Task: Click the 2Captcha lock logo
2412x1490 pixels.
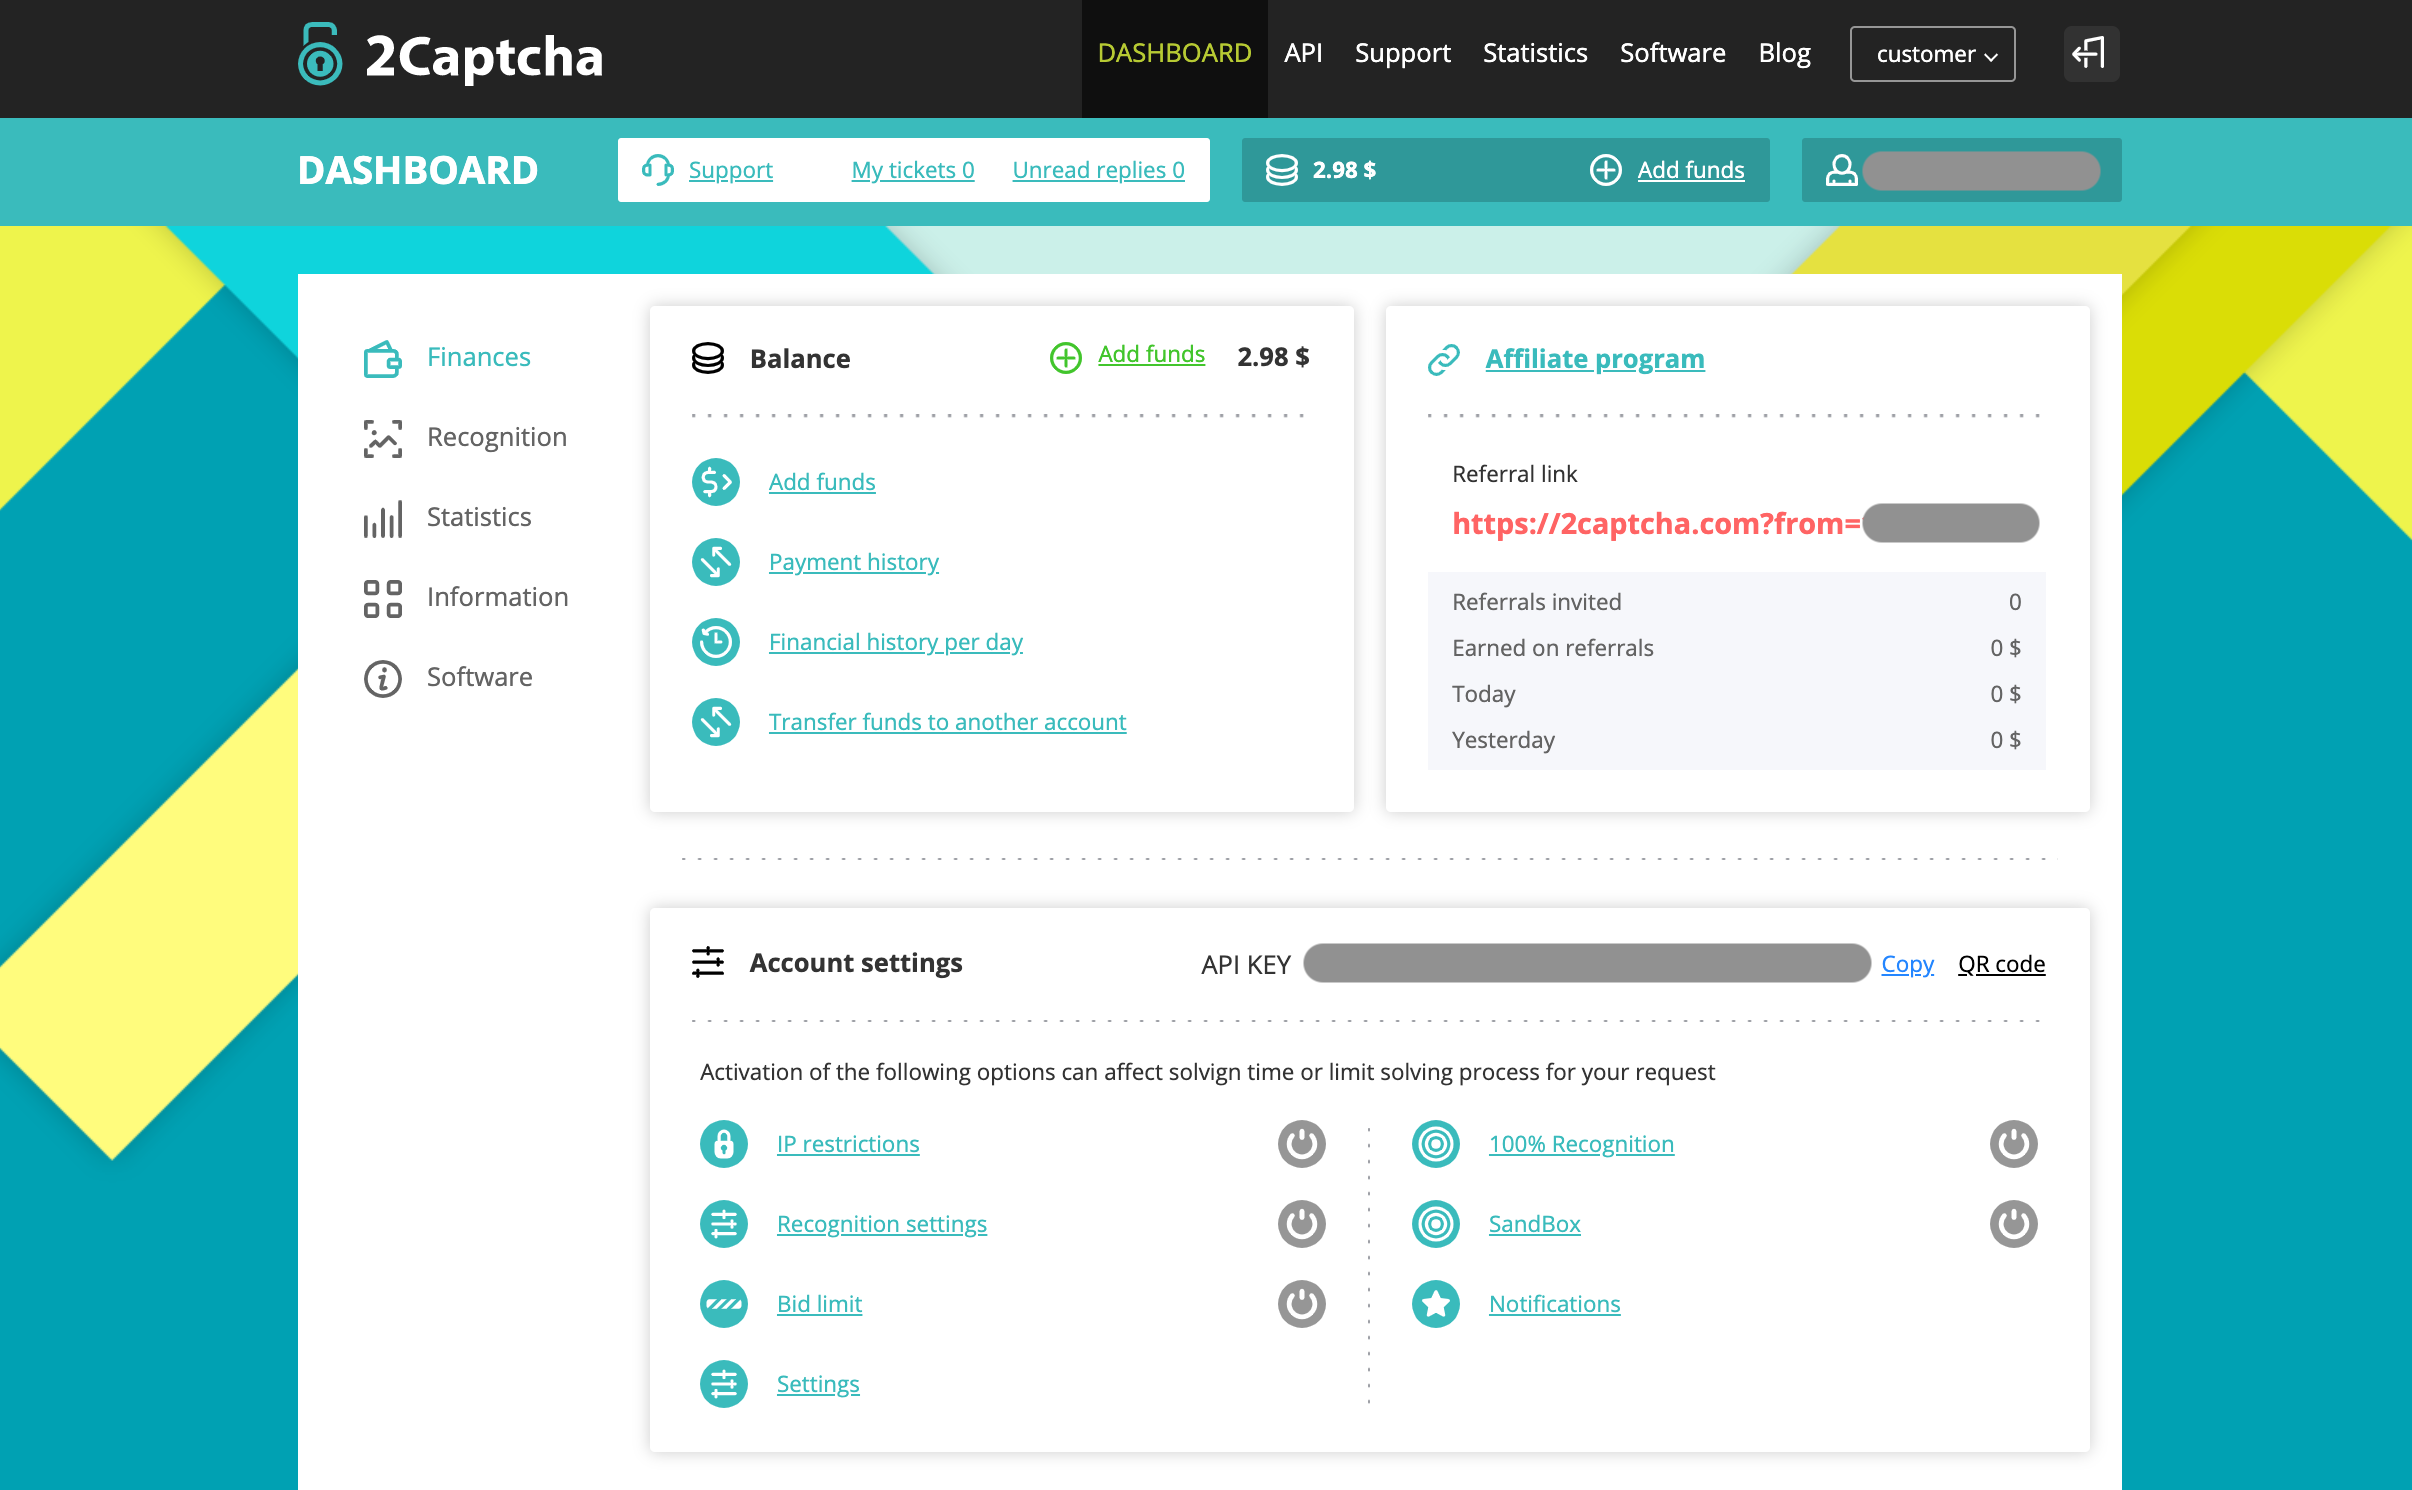Action: tap(320, 55)
